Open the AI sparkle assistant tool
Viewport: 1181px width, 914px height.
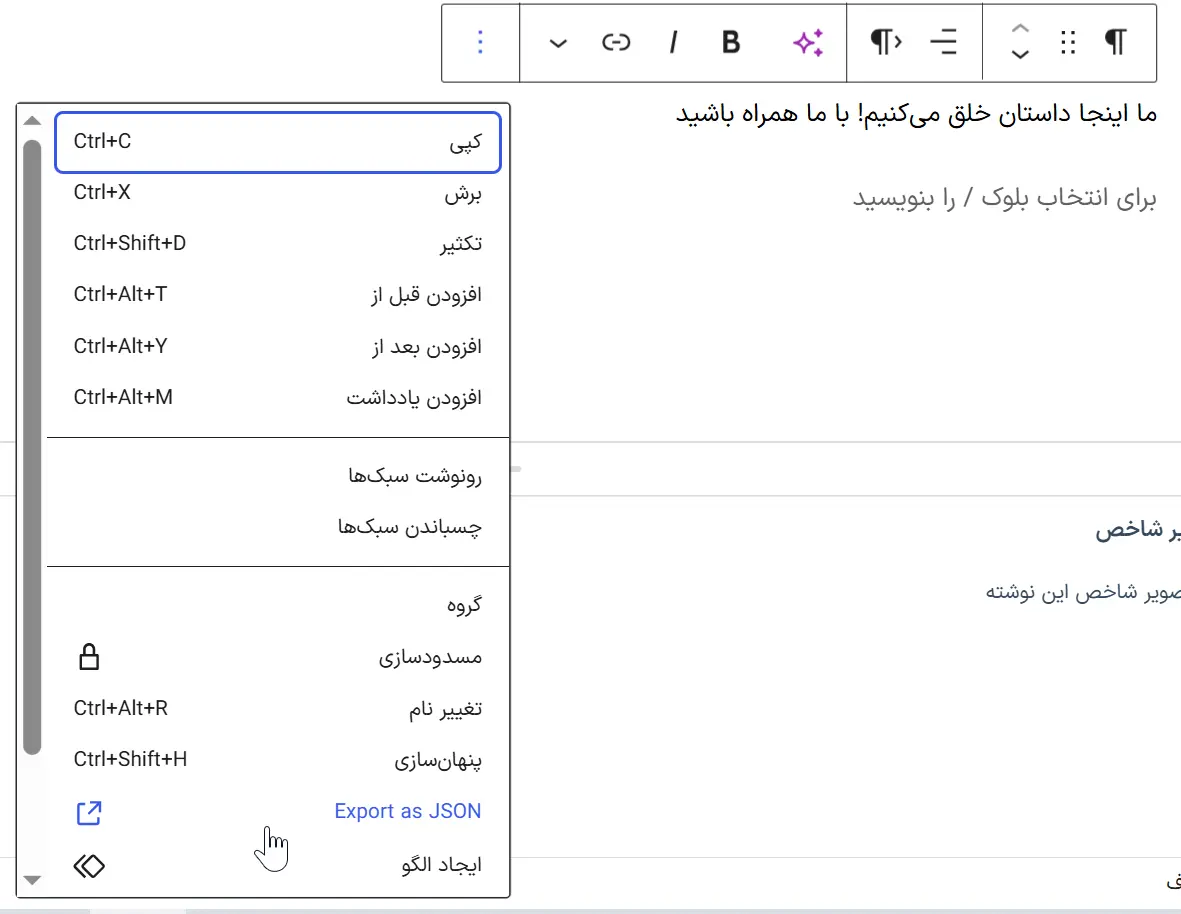808,43
